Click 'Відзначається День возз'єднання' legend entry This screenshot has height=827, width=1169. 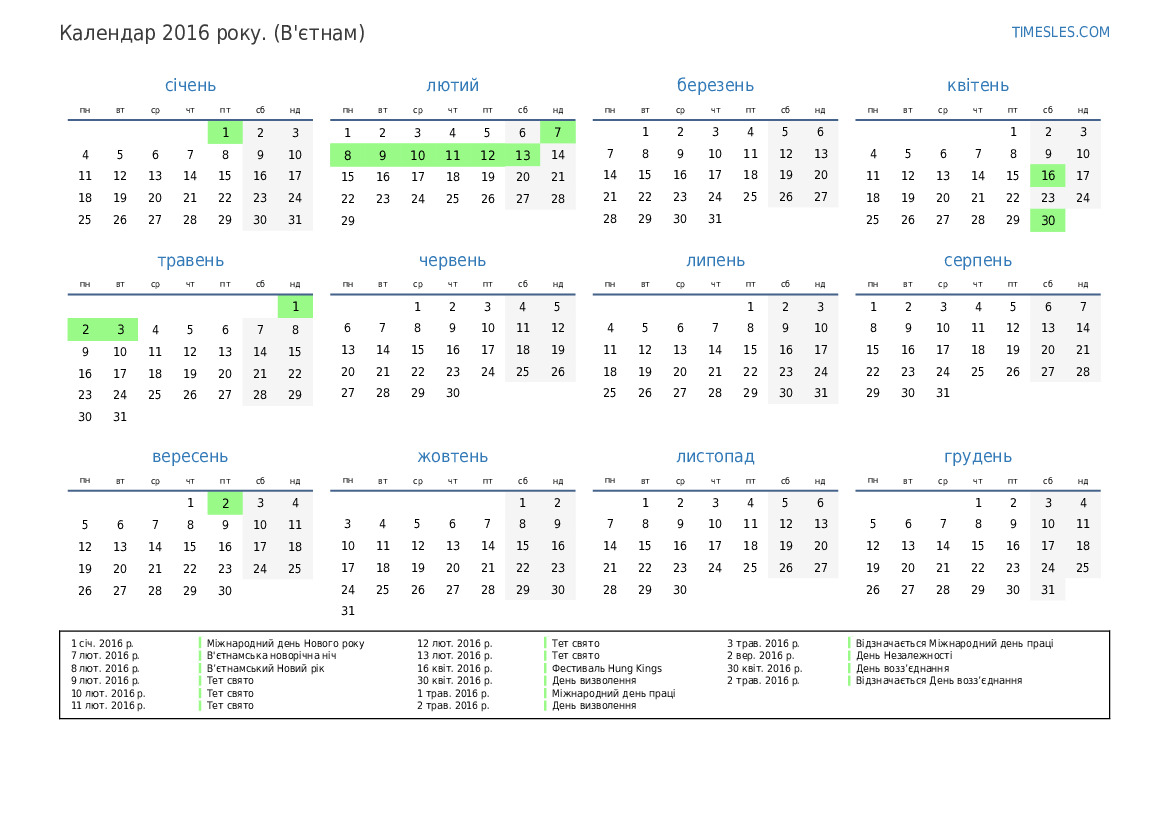tap(939, 681)
